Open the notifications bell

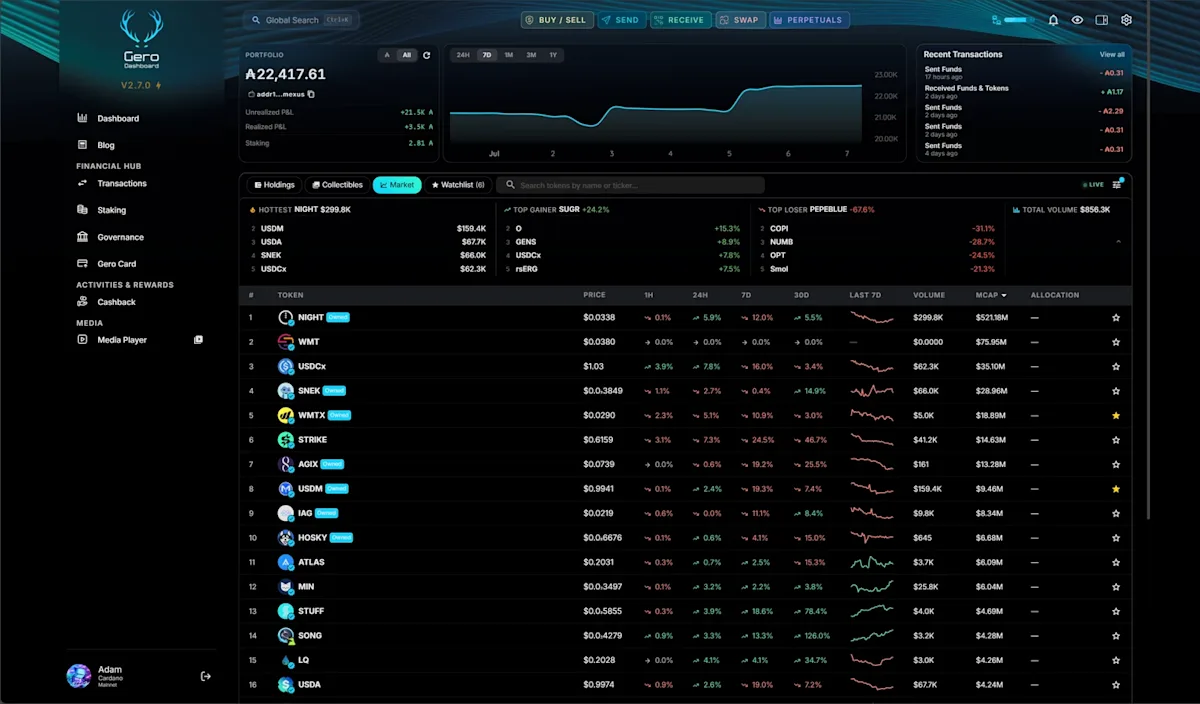point(1053,20)
